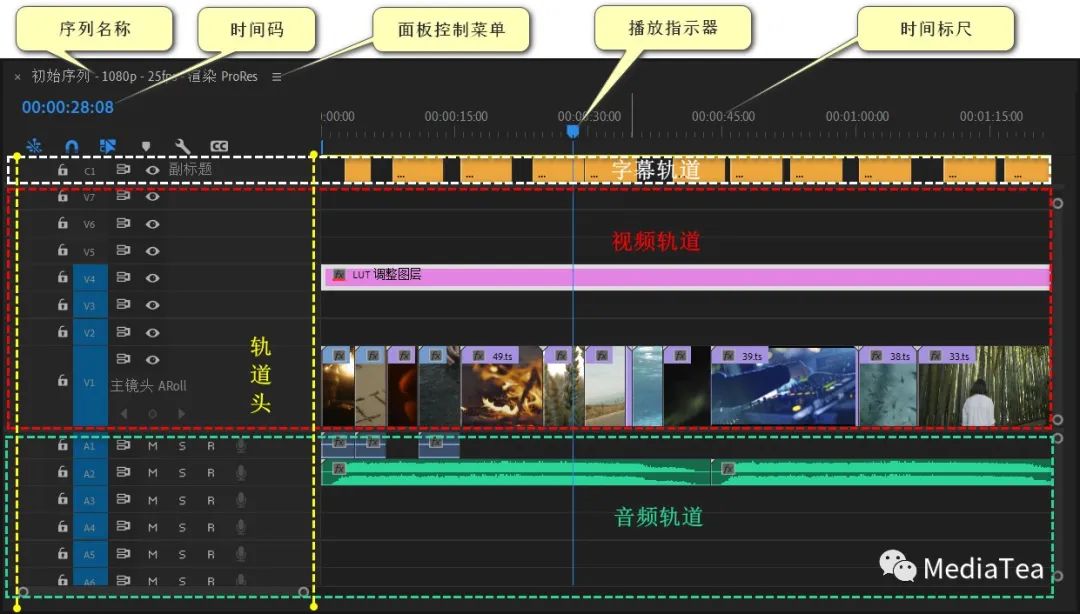The width and height of the screenshot is (1080, 614).
Task: Click the next keyframe arrow on track V1
Action: (x=181, y=413)
